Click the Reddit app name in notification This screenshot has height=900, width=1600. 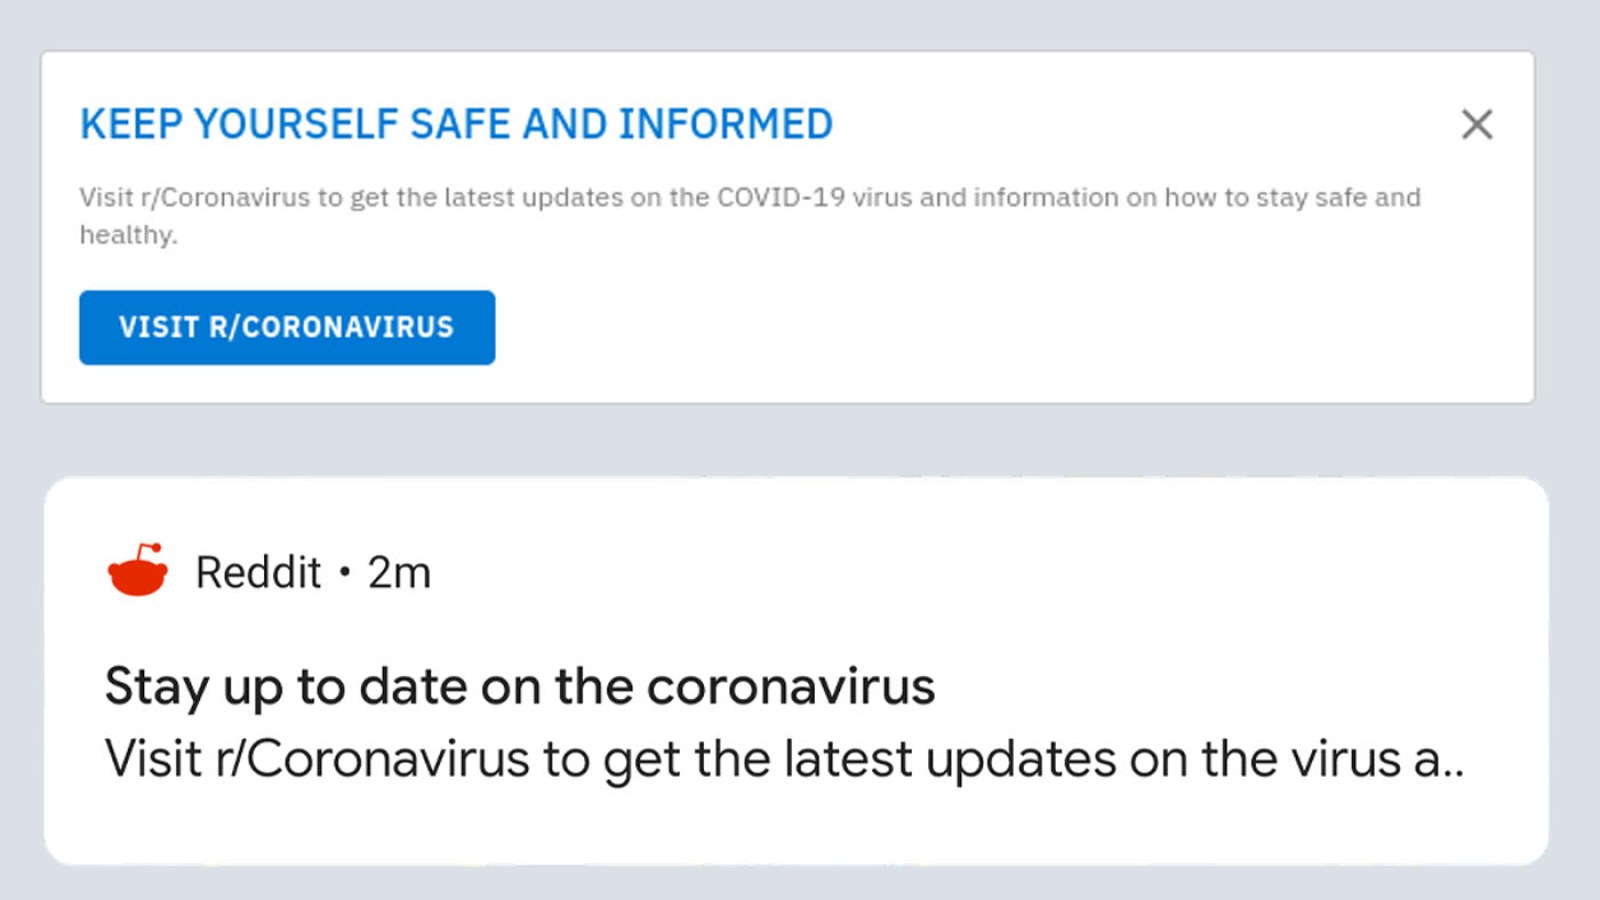pyautogui.click(x=258, y=573)
